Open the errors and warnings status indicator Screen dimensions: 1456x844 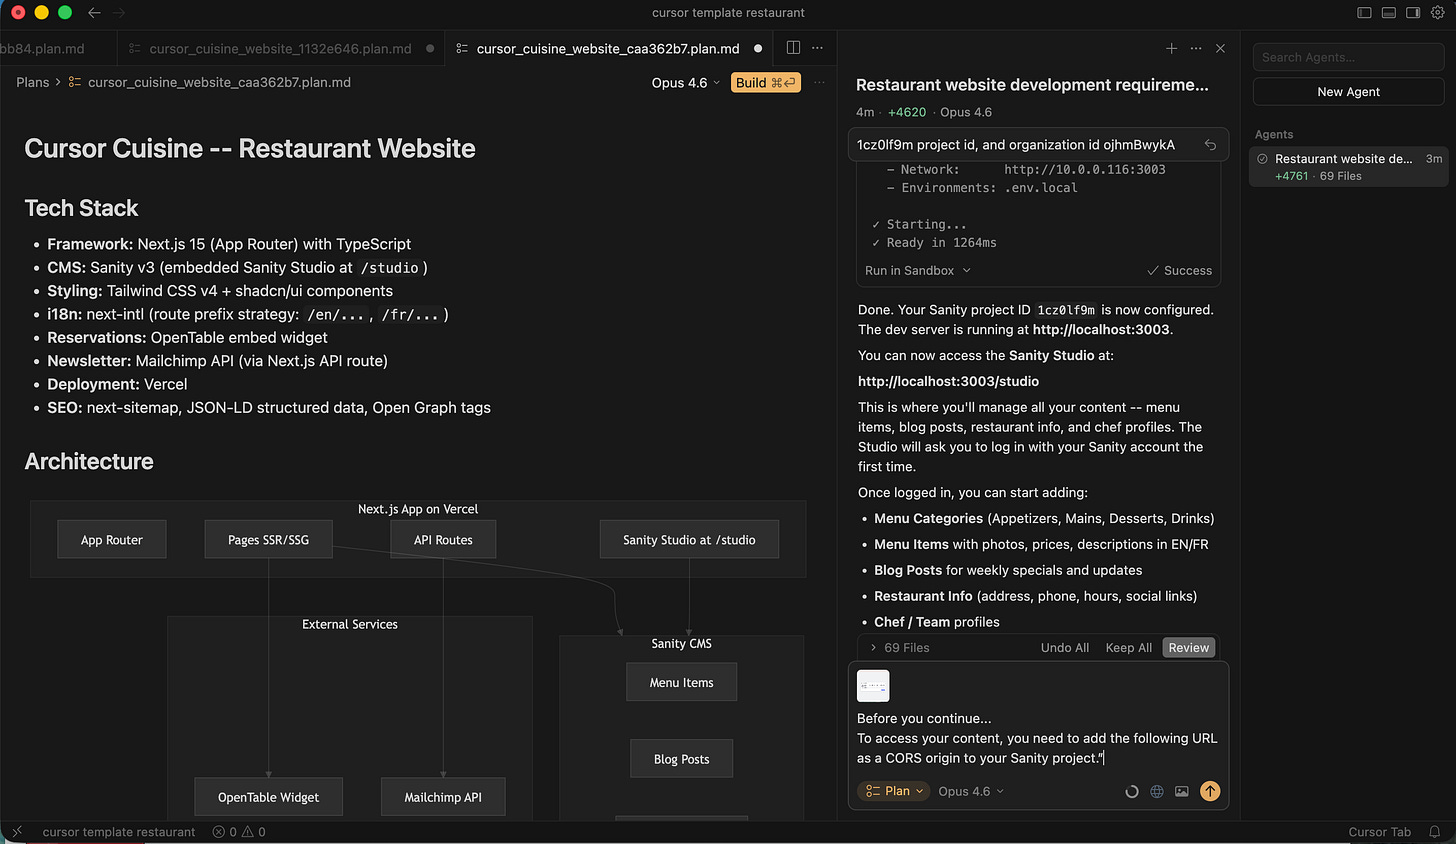[x=239, y=832]
